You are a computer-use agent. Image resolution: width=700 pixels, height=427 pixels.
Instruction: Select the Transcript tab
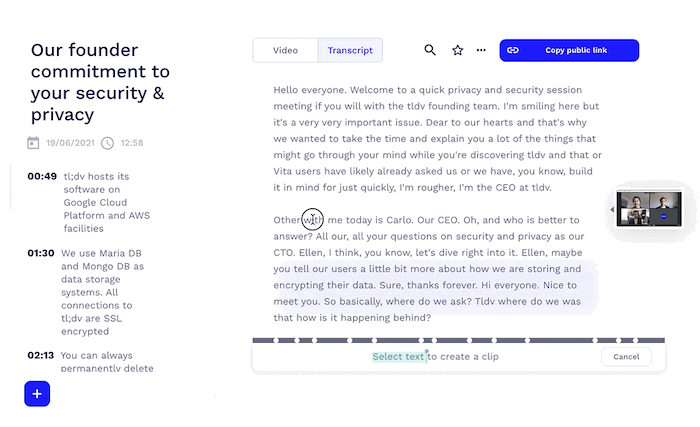(x=350, y=50)
